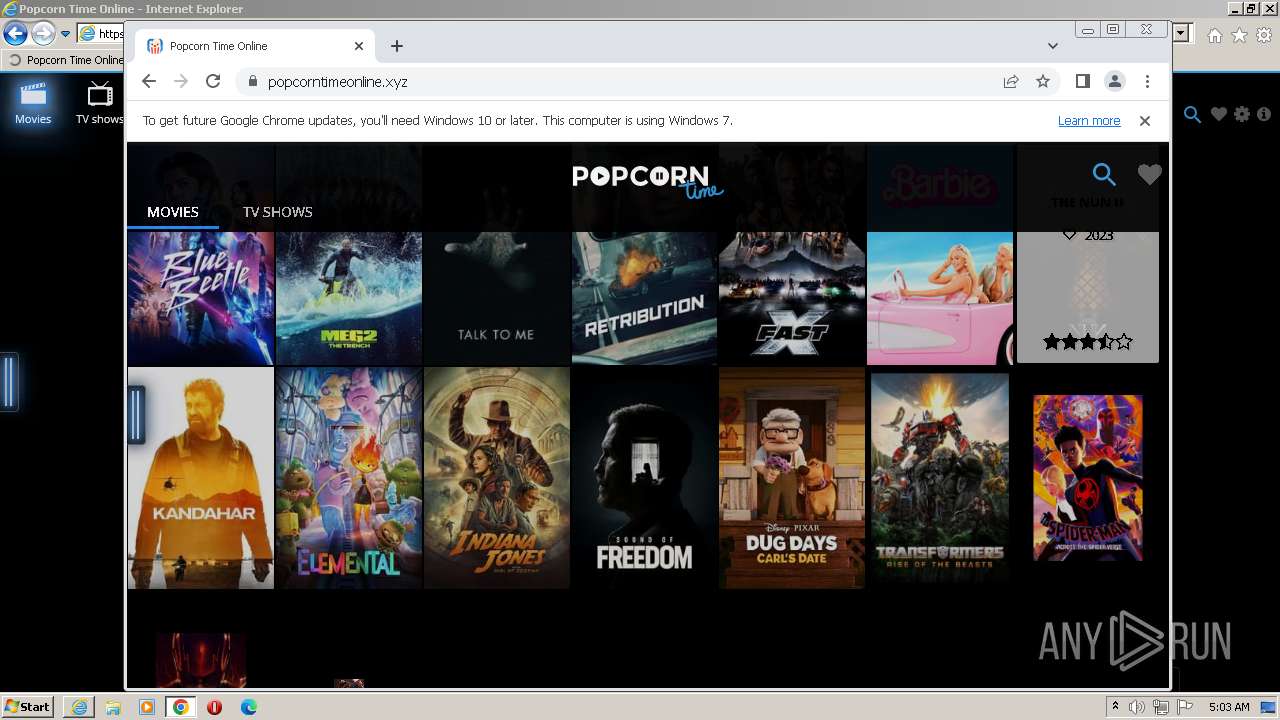1280x720 pixels.
Task: Close the Popcorn Time Online Chrome tab
Action: point(359,46)
